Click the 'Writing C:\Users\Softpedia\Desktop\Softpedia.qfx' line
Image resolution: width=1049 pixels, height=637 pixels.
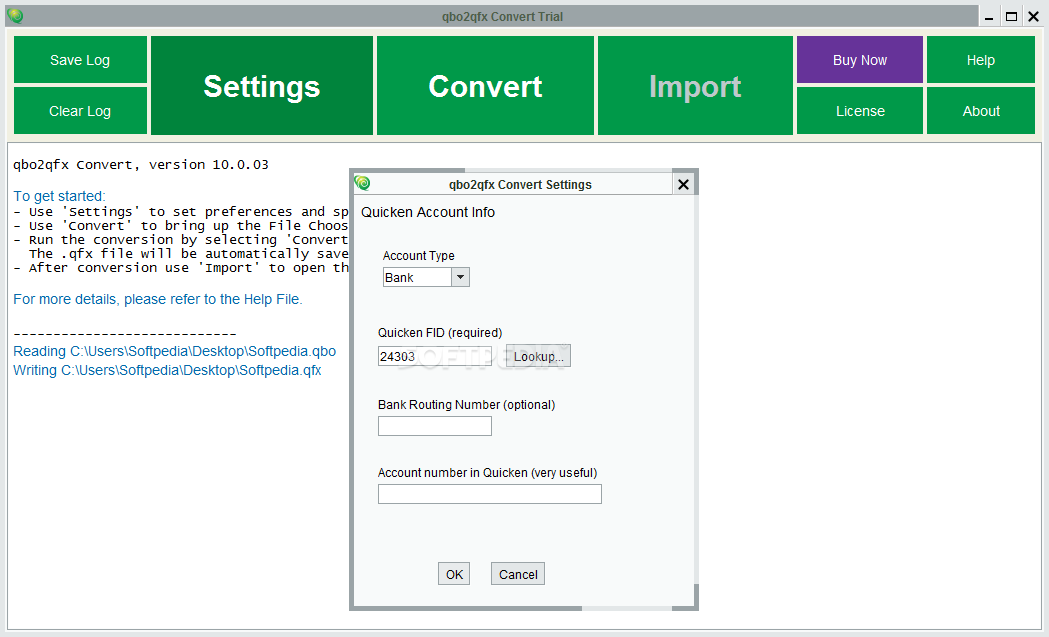pyautogui.click(x=167, y=370)
